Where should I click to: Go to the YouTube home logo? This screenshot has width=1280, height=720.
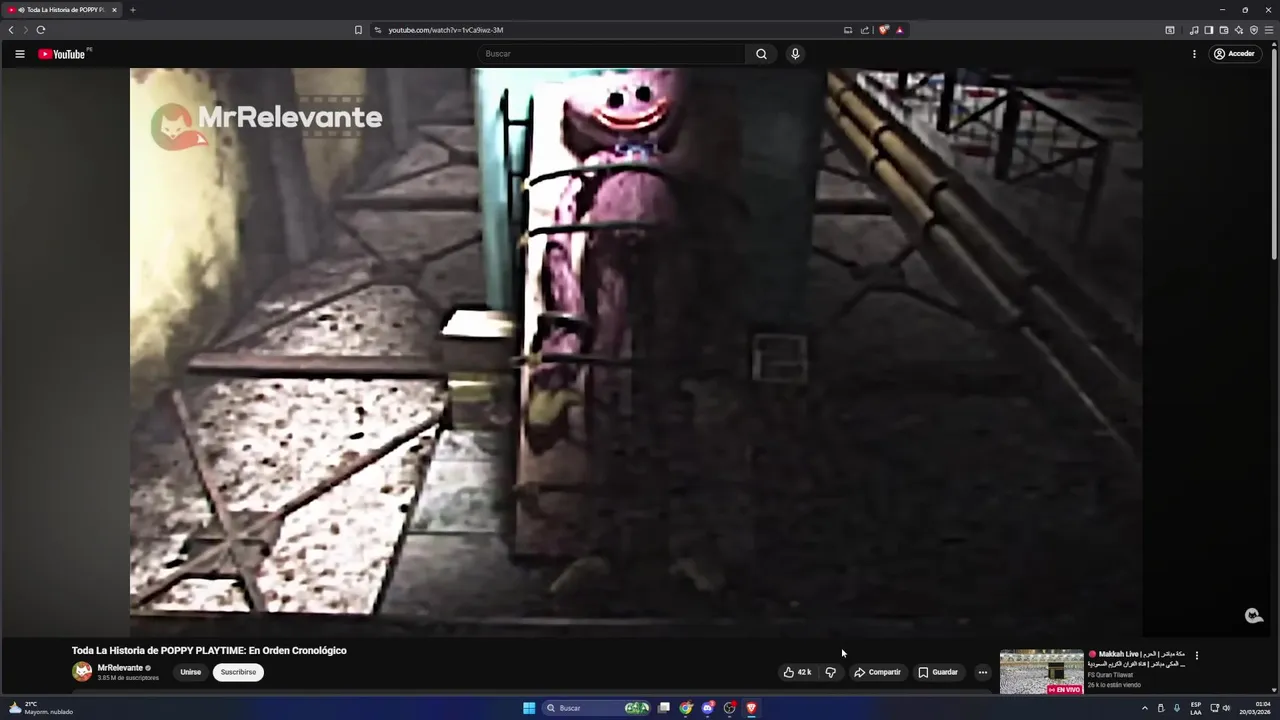click(61, 54)
